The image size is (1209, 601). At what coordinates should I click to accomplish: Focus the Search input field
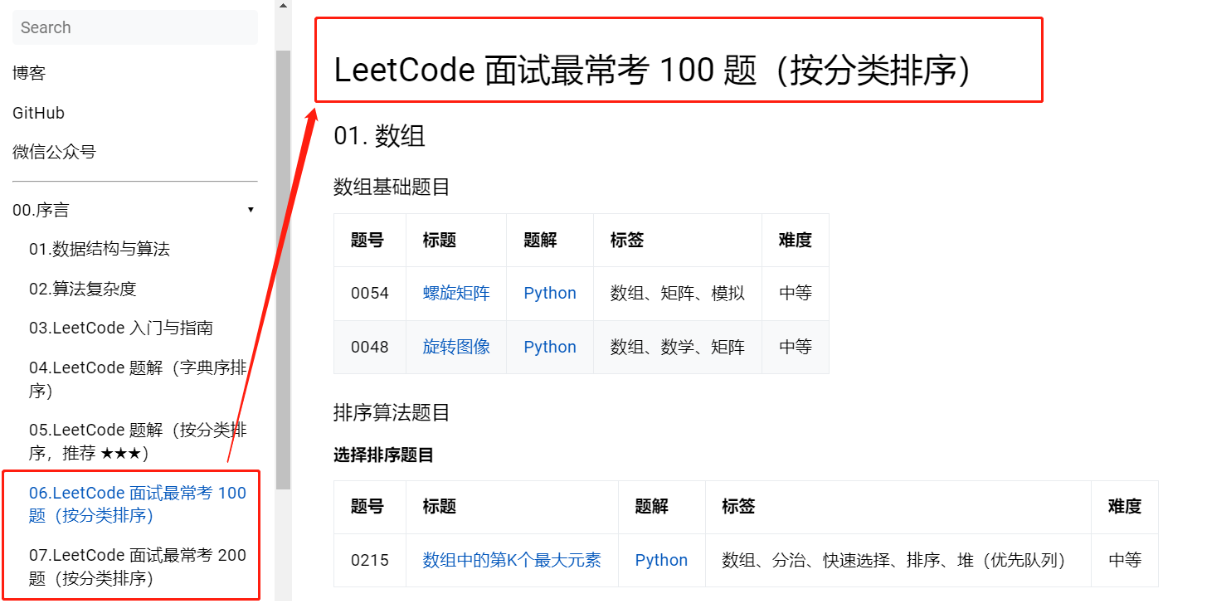pyautogui.click(x=135, y=27)
